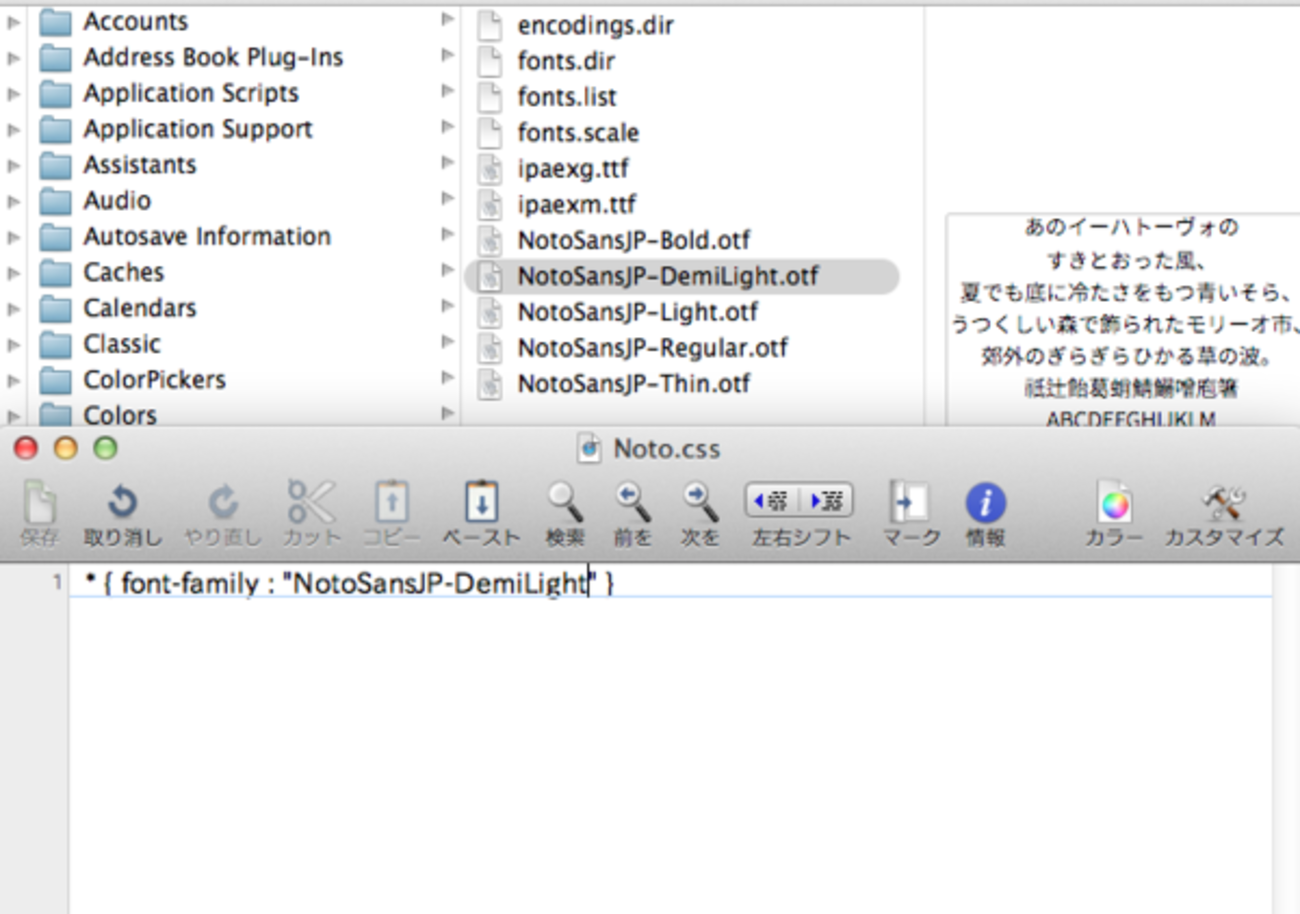
Task: Open search with the 検索 magnifier icon
Action: pyautogui.click(x=565, y=502)
